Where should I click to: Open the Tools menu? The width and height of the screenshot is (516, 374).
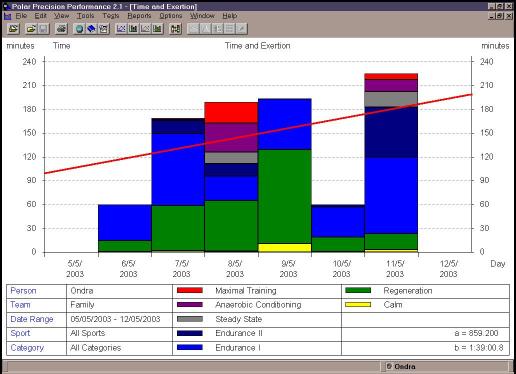[x=86, y=16]
